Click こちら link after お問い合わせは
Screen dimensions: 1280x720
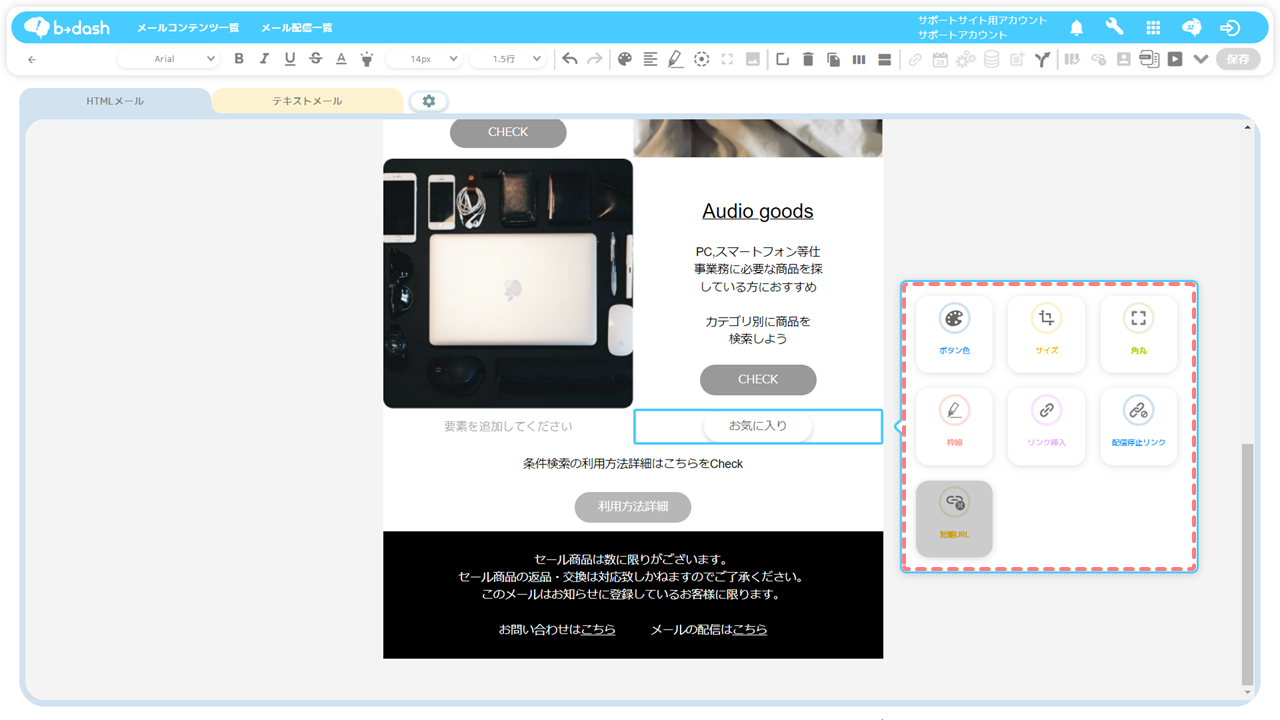(x=598, y=629)
